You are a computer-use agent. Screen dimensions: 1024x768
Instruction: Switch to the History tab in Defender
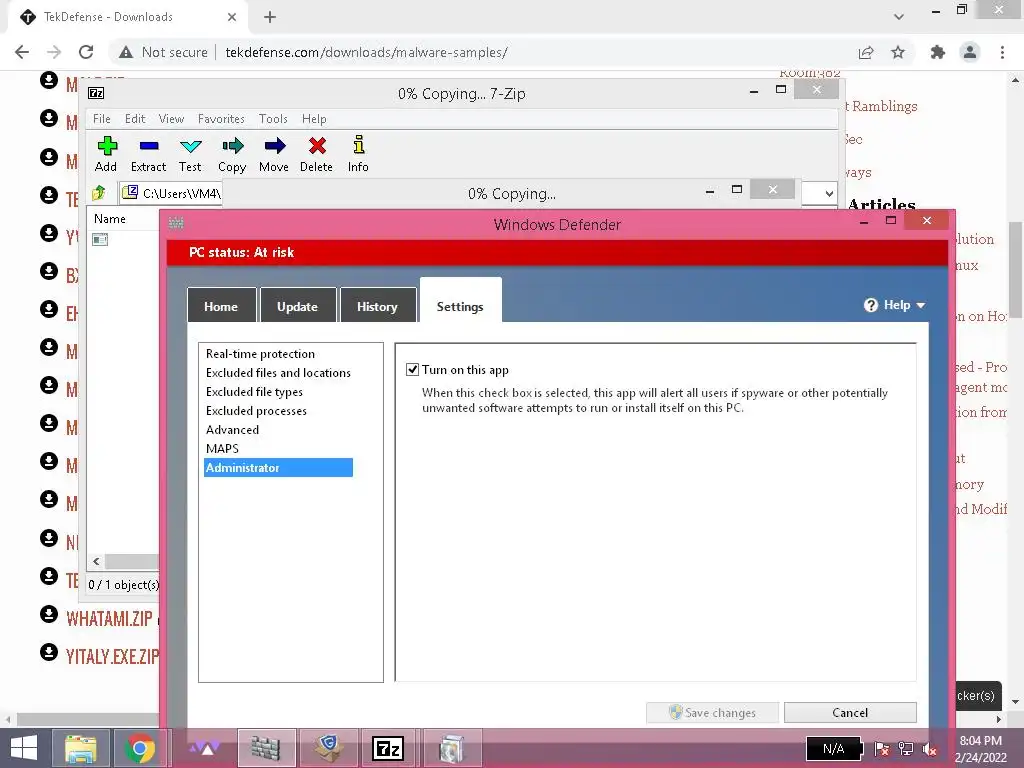377,306
